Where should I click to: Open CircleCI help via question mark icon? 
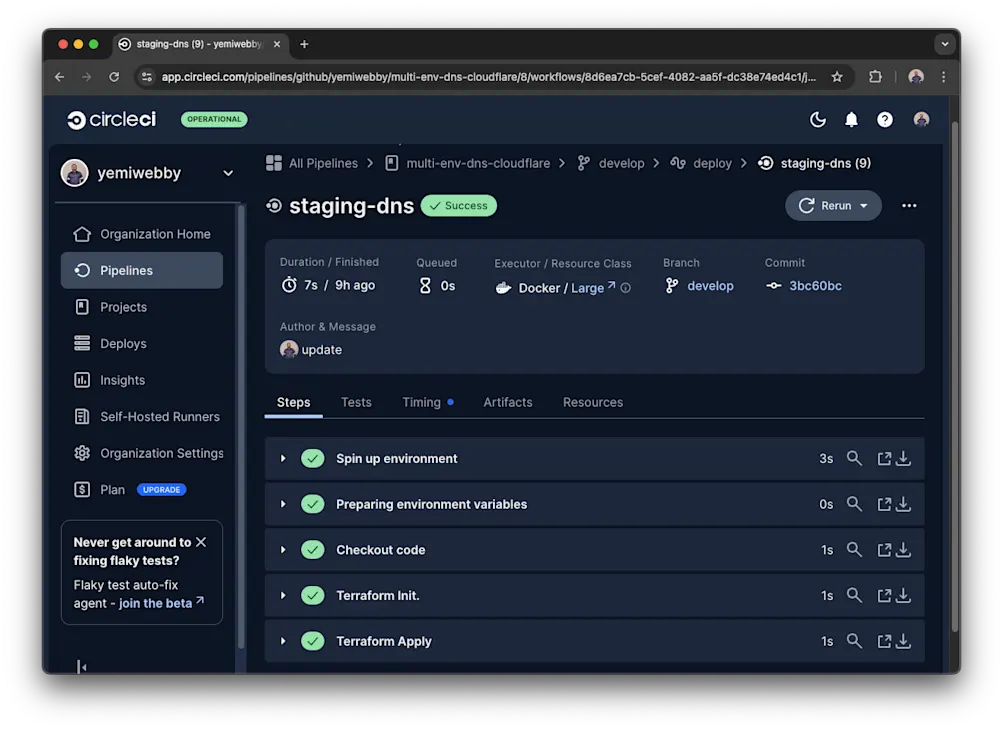coord(884,119)
